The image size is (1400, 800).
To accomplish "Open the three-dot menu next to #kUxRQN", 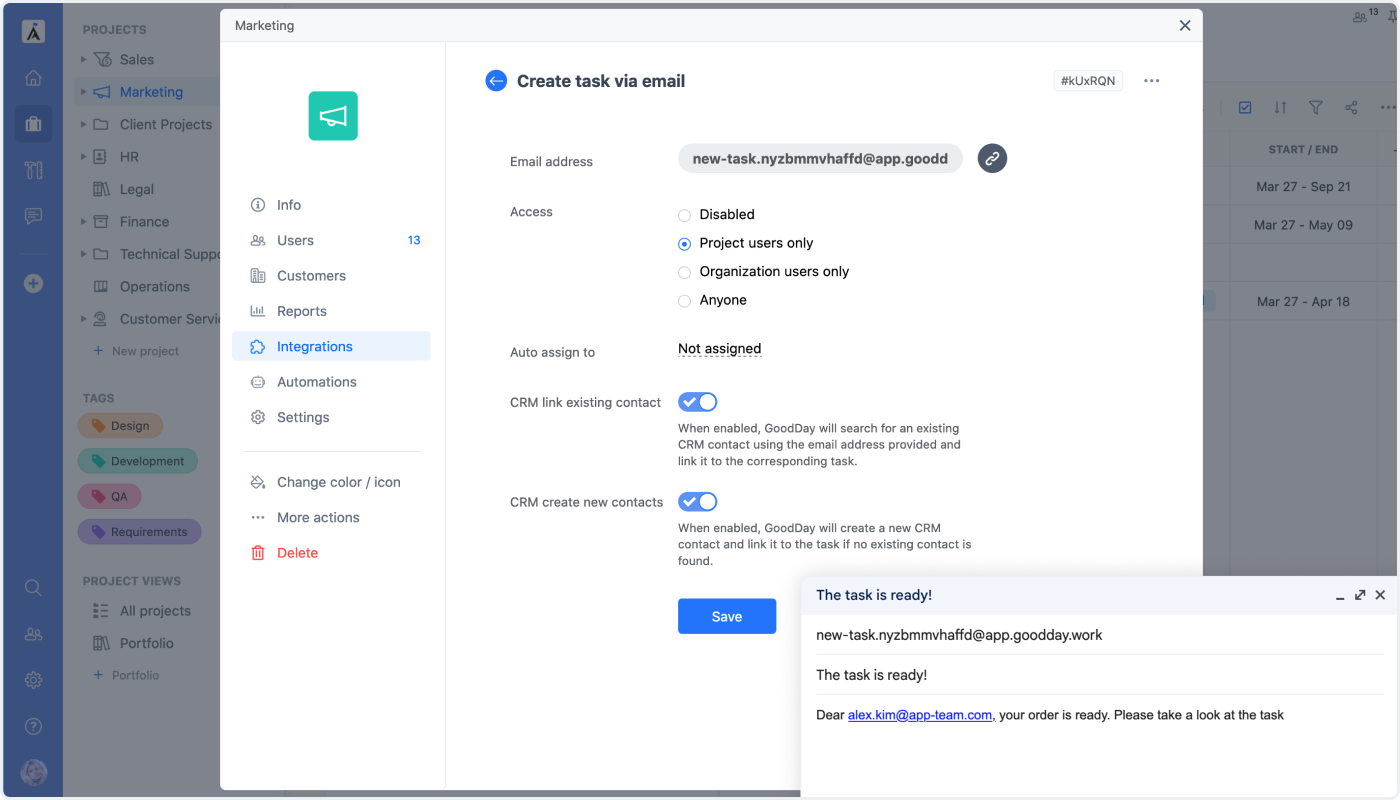I will [x=1151, y=81].
